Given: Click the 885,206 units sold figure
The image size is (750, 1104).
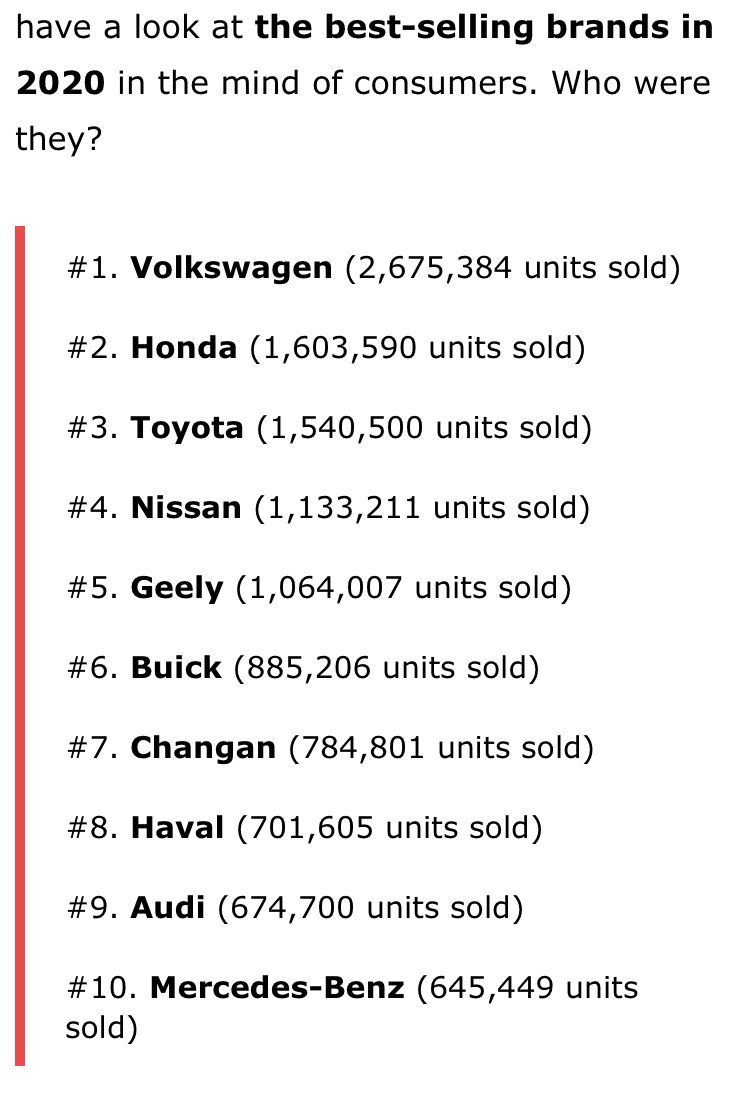Looking at the screenshot, I should [387, 667].
